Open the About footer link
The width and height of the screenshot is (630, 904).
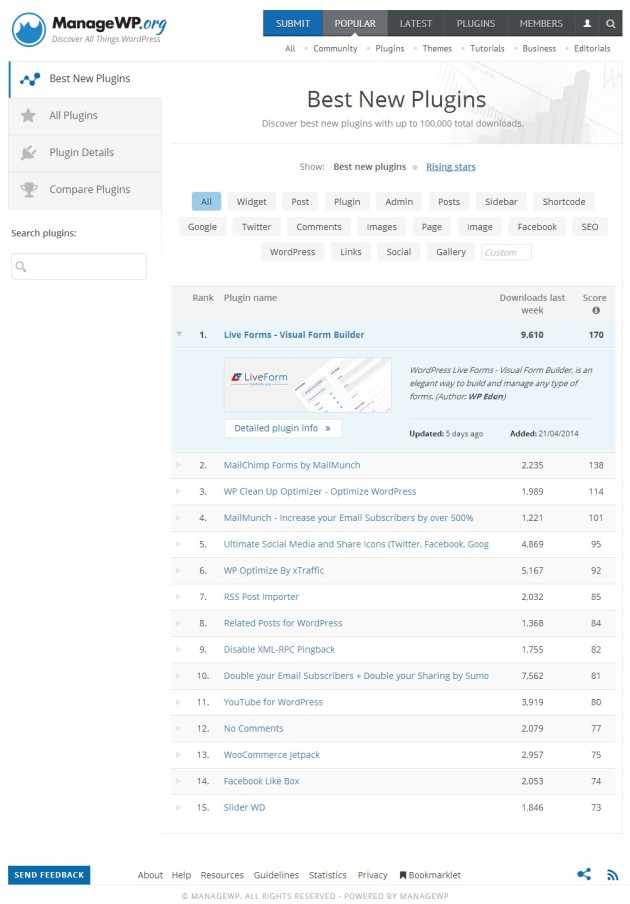(x=150, y=875)
